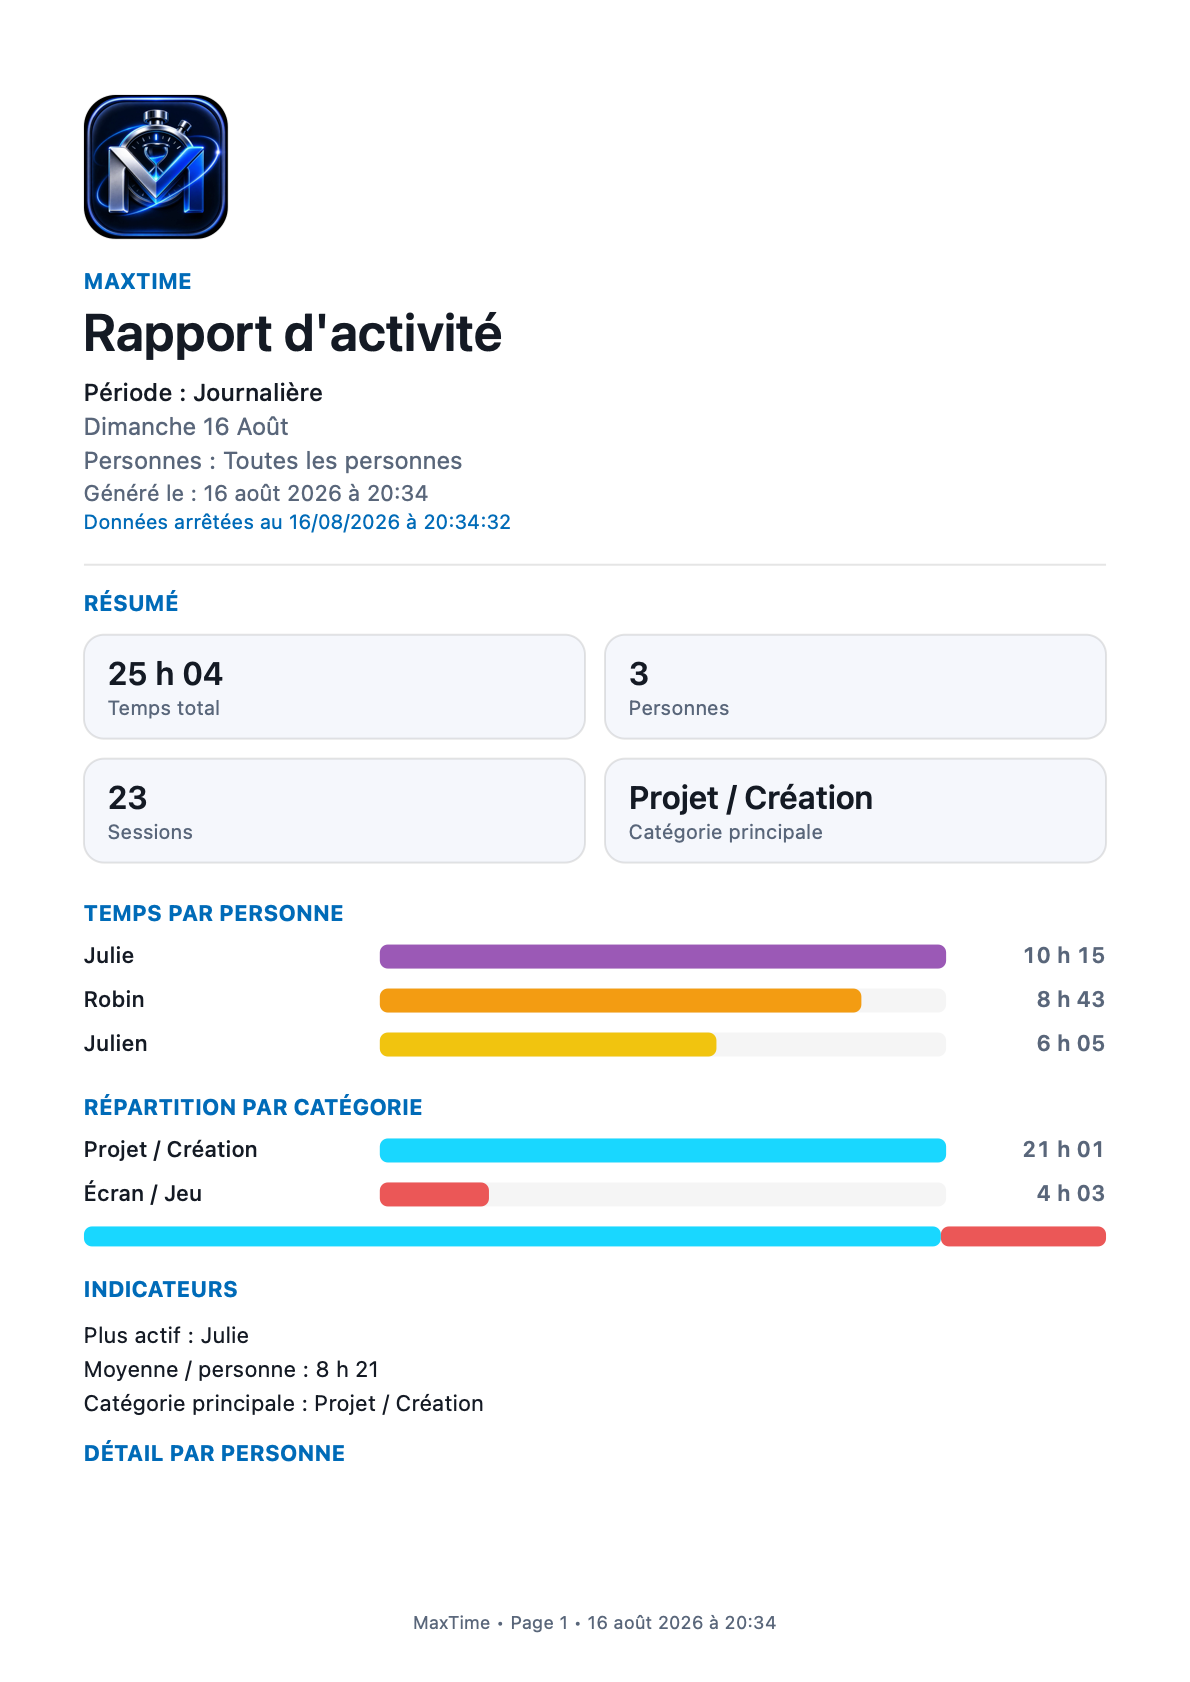Click the "Rapport d'activité" title
The image size is (1190, 1682).
point(293,334)
